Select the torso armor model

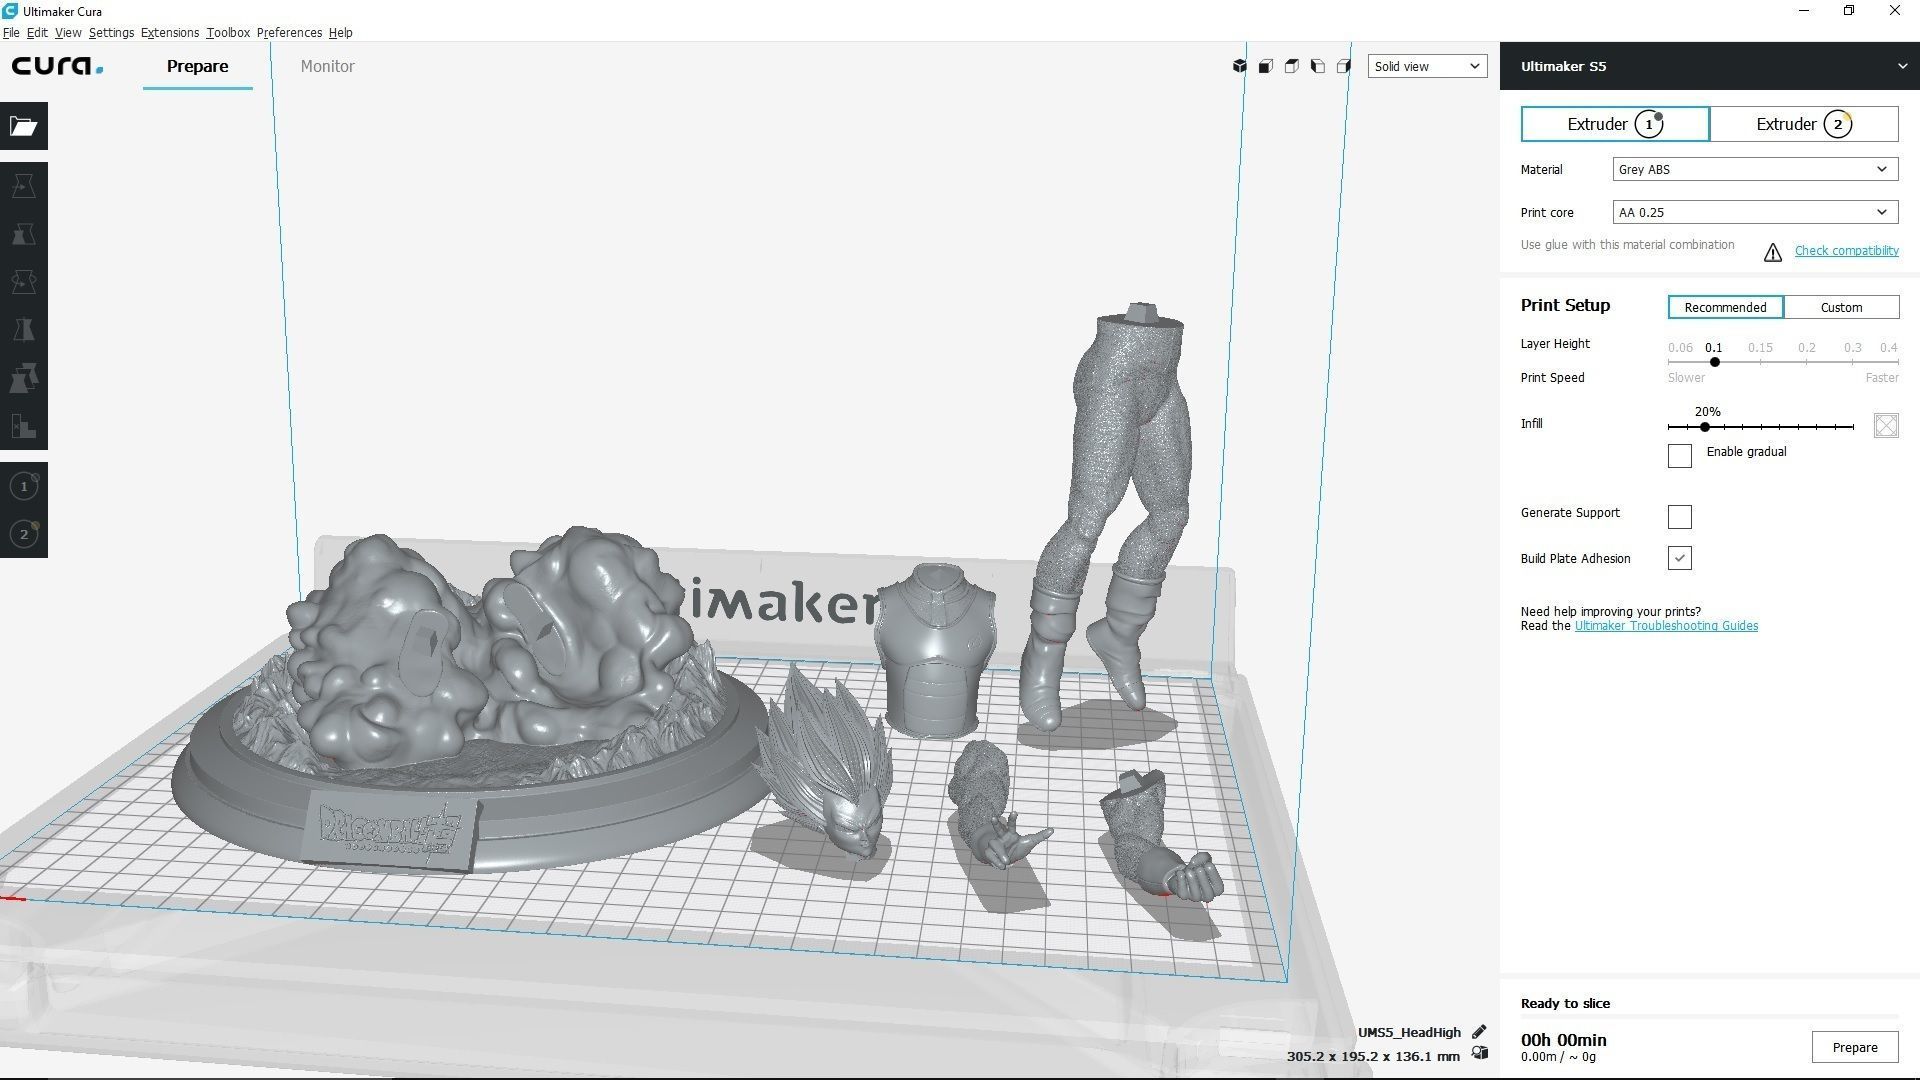click(935, 650)
